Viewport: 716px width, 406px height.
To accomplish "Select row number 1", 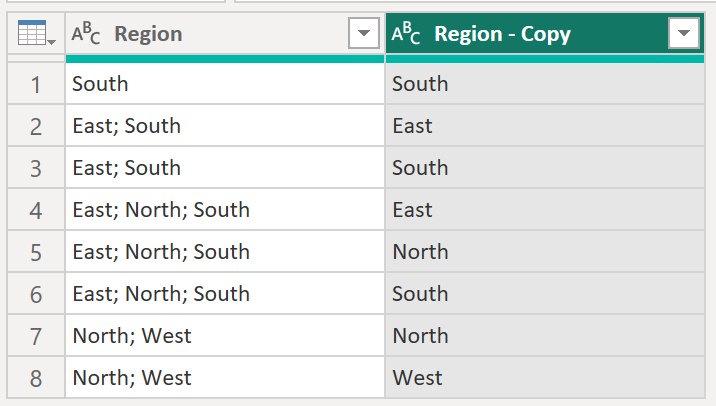I will 36,84.
